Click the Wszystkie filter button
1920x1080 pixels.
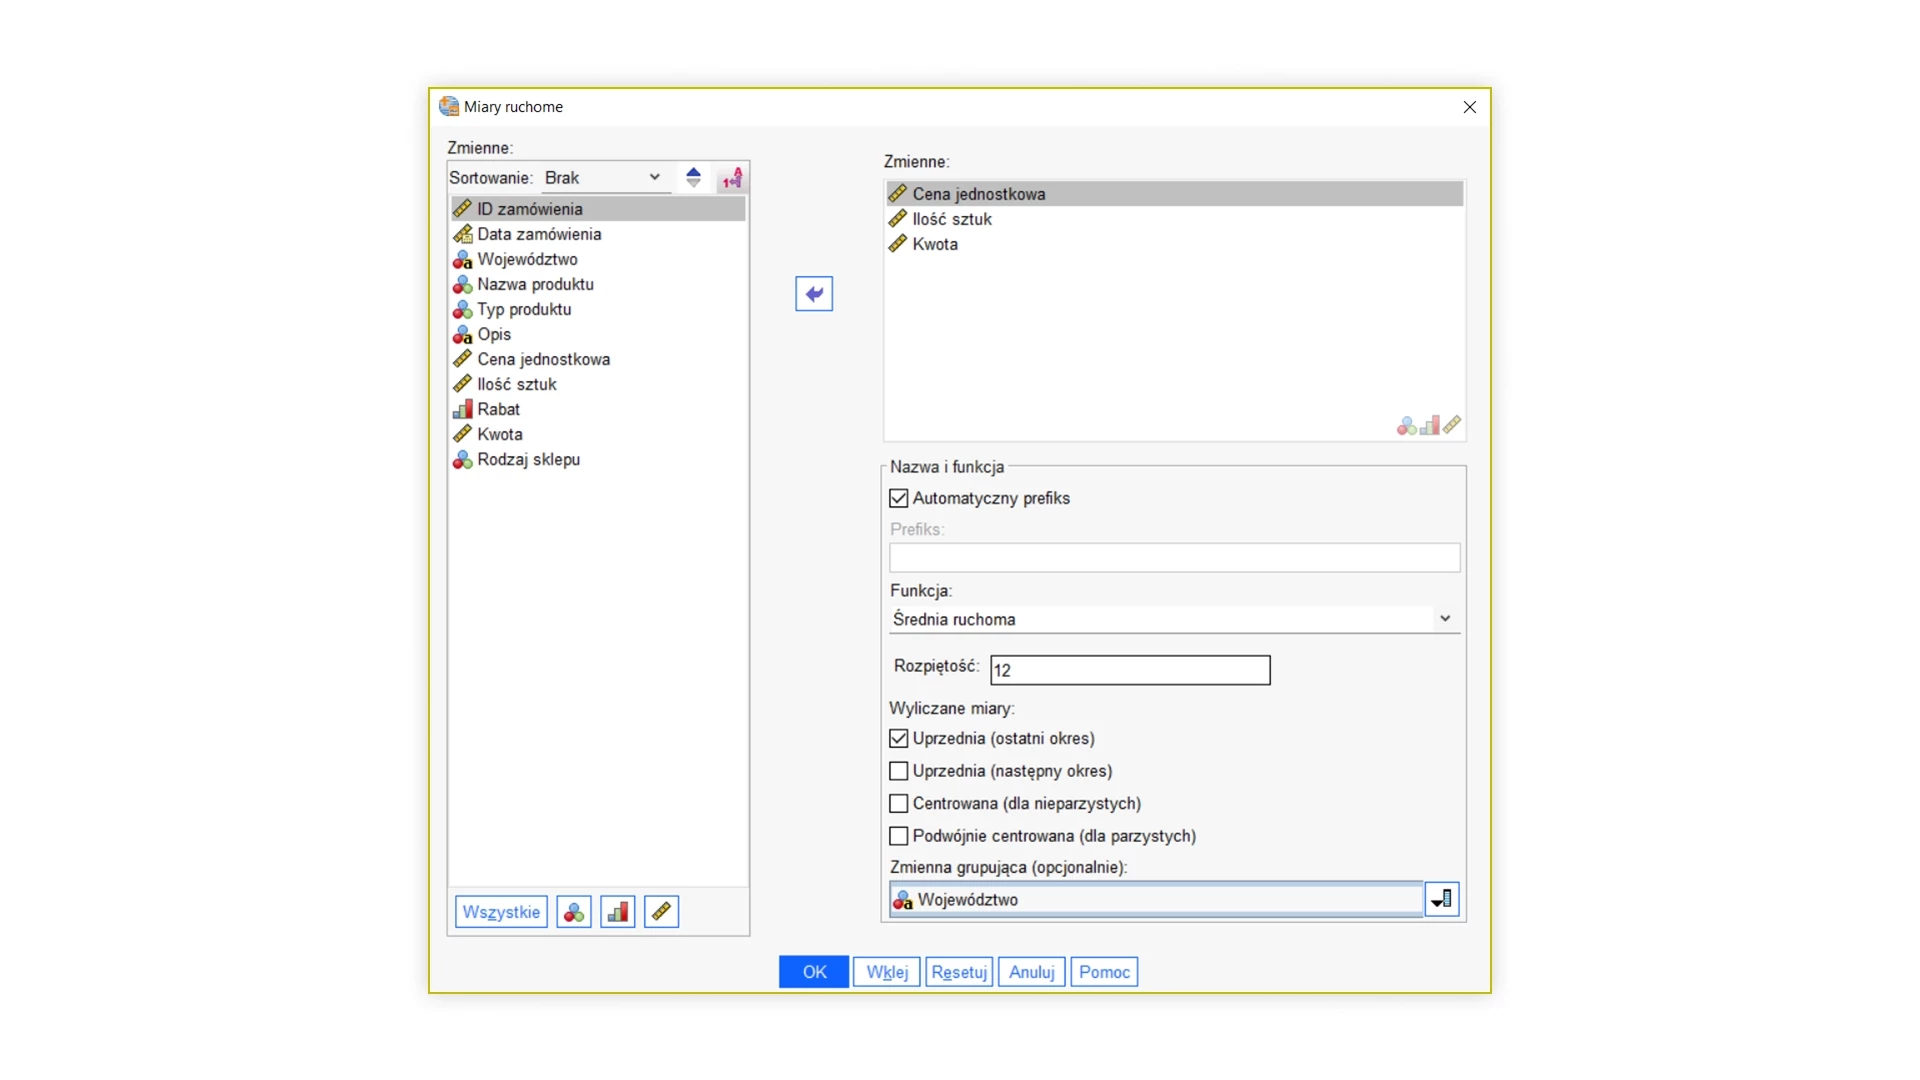click(501, 912)
